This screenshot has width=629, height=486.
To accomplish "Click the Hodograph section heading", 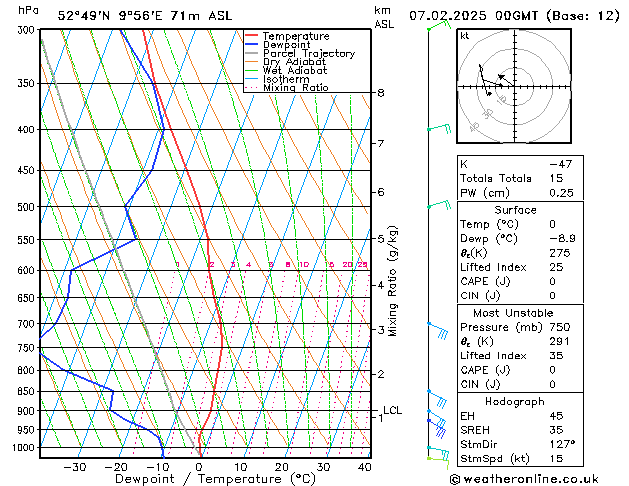I will coord(515,402).
